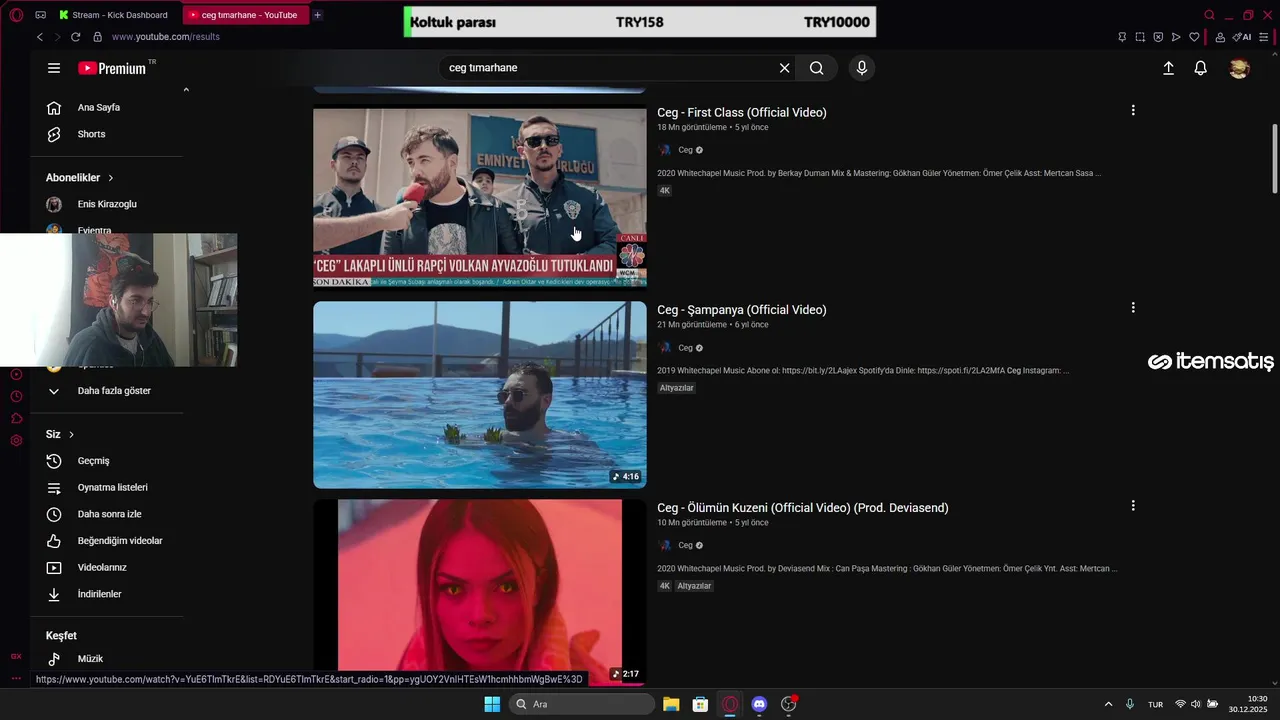Play the 'Ceg - First Class' thumbnail
Screen dimensions: 1280x720
coord(480,197)
